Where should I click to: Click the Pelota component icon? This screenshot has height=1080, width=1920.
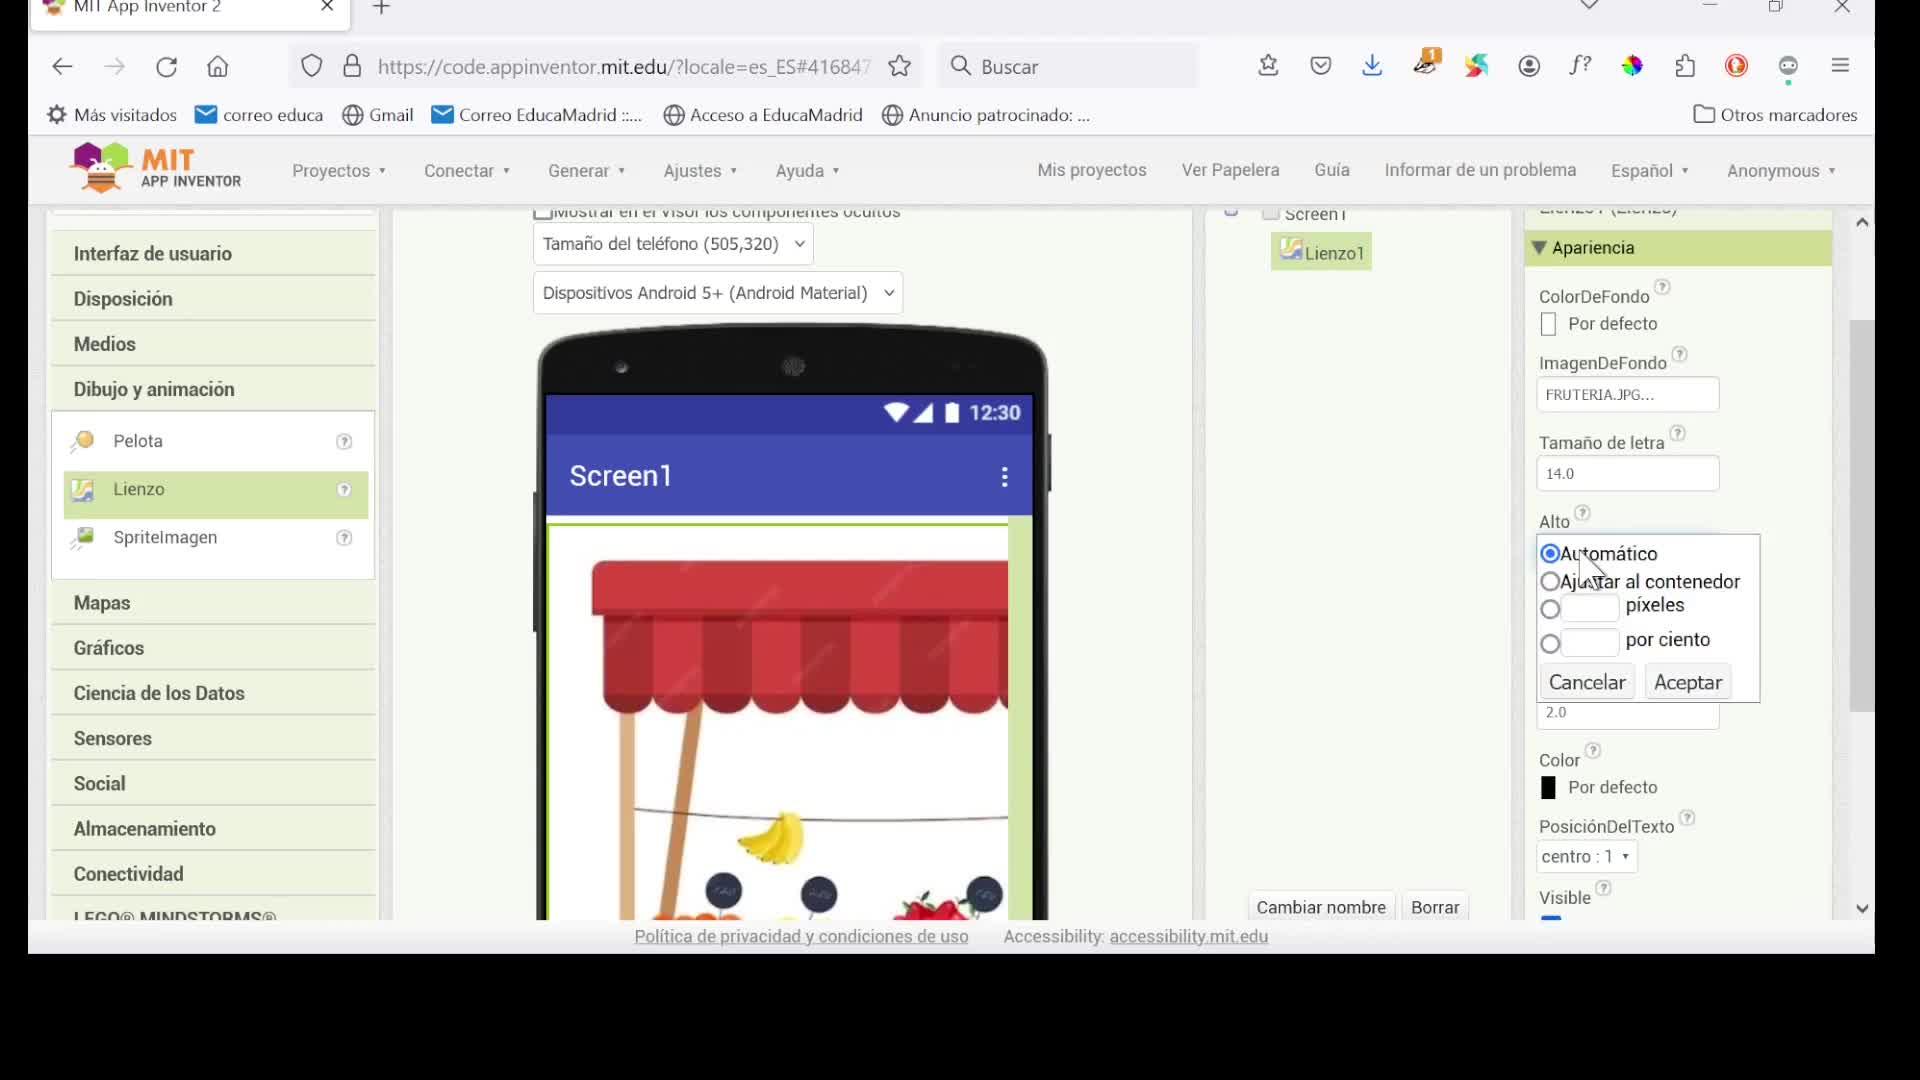pos(82,441)
